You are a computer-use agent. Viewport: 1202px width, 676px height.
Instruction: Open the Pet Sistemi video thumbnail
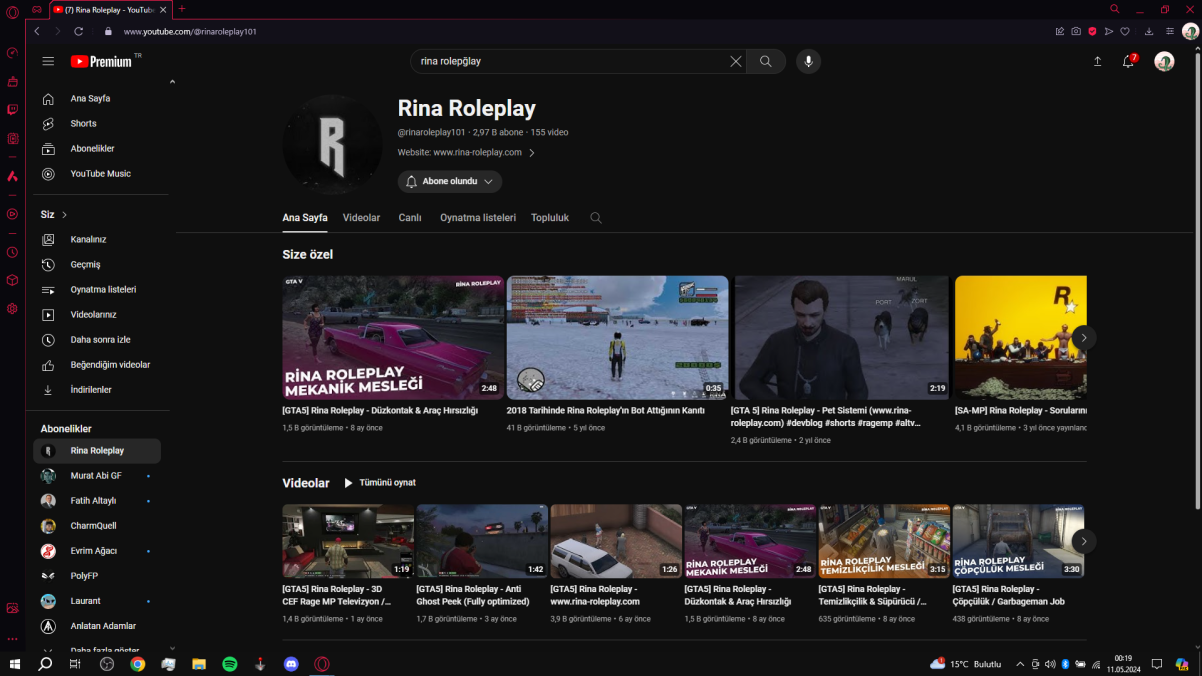click(842, 338)
